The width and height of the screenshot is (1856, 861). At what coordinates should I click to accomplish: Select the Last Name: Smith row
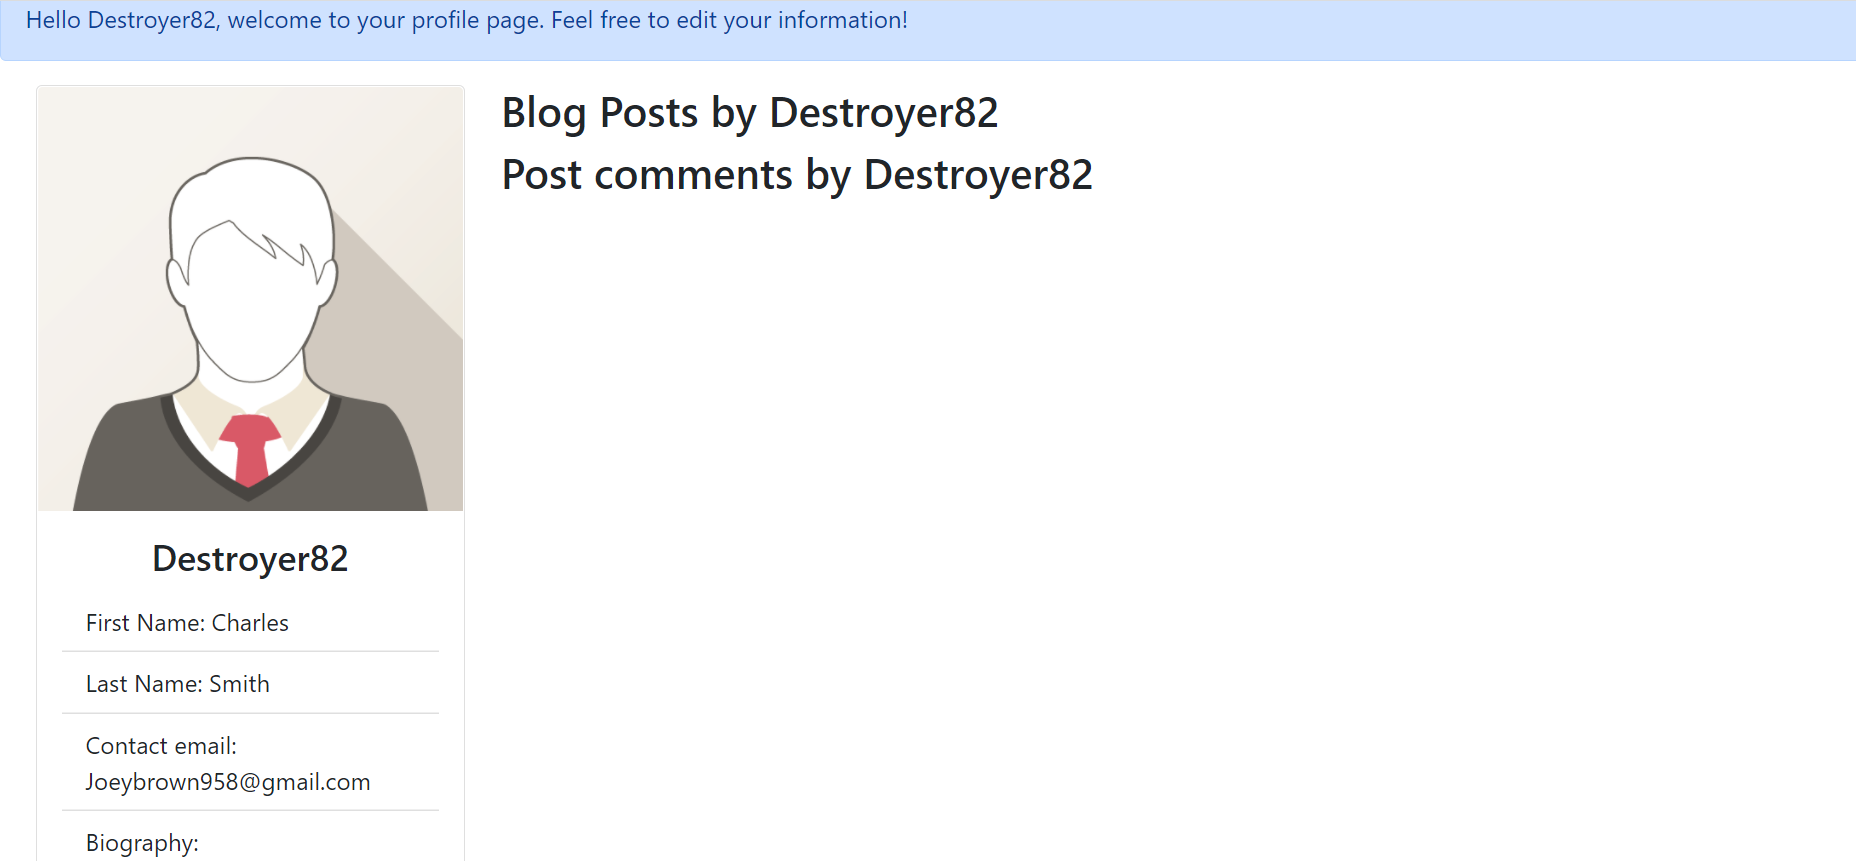[250, 684]
